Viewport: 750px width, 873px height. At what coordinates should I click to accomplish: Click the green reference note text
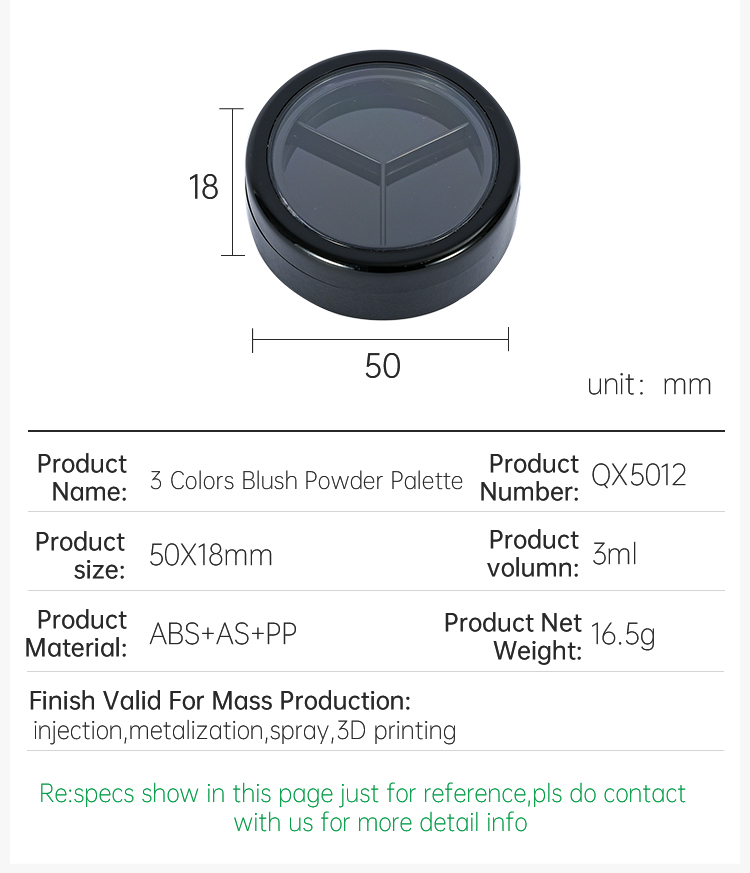362,808
